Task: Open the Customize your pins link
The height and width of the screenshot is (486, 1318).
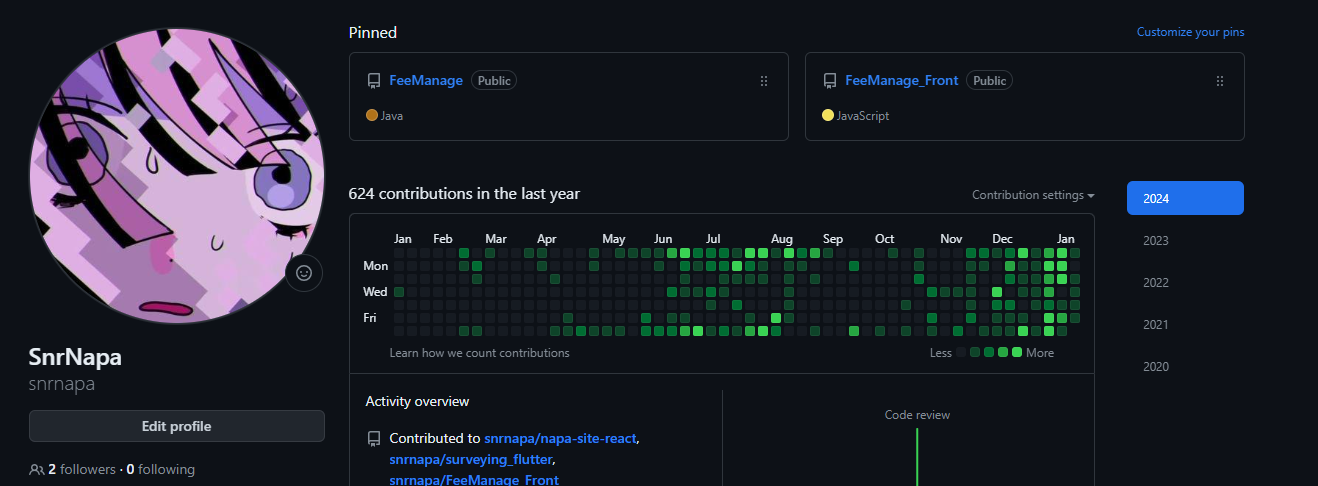Action: coord(1190,32)
